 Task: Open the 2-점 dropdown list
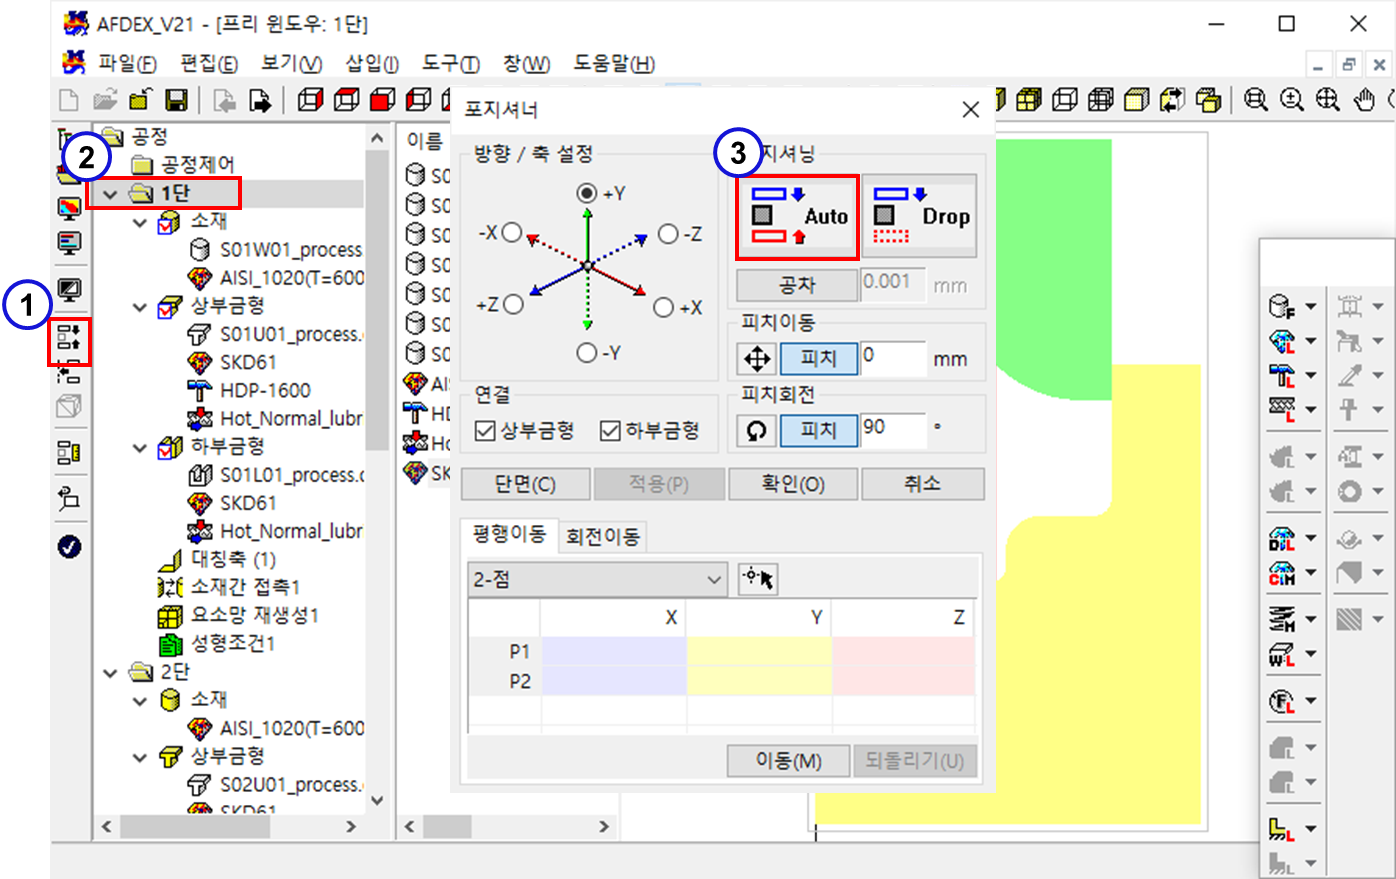point(597,579)
